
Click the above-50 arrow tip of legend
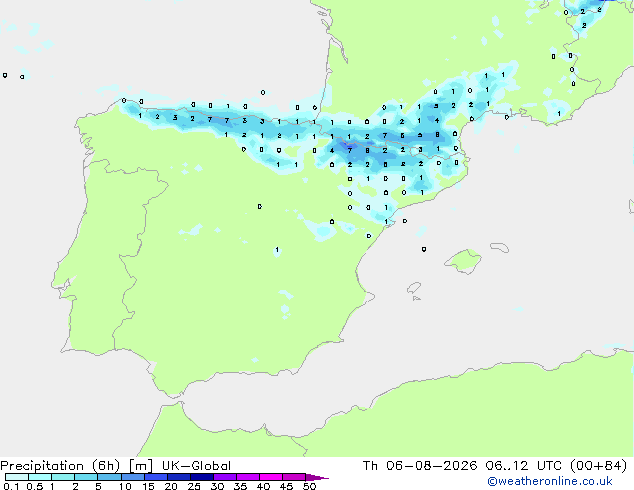click(317, 477)
